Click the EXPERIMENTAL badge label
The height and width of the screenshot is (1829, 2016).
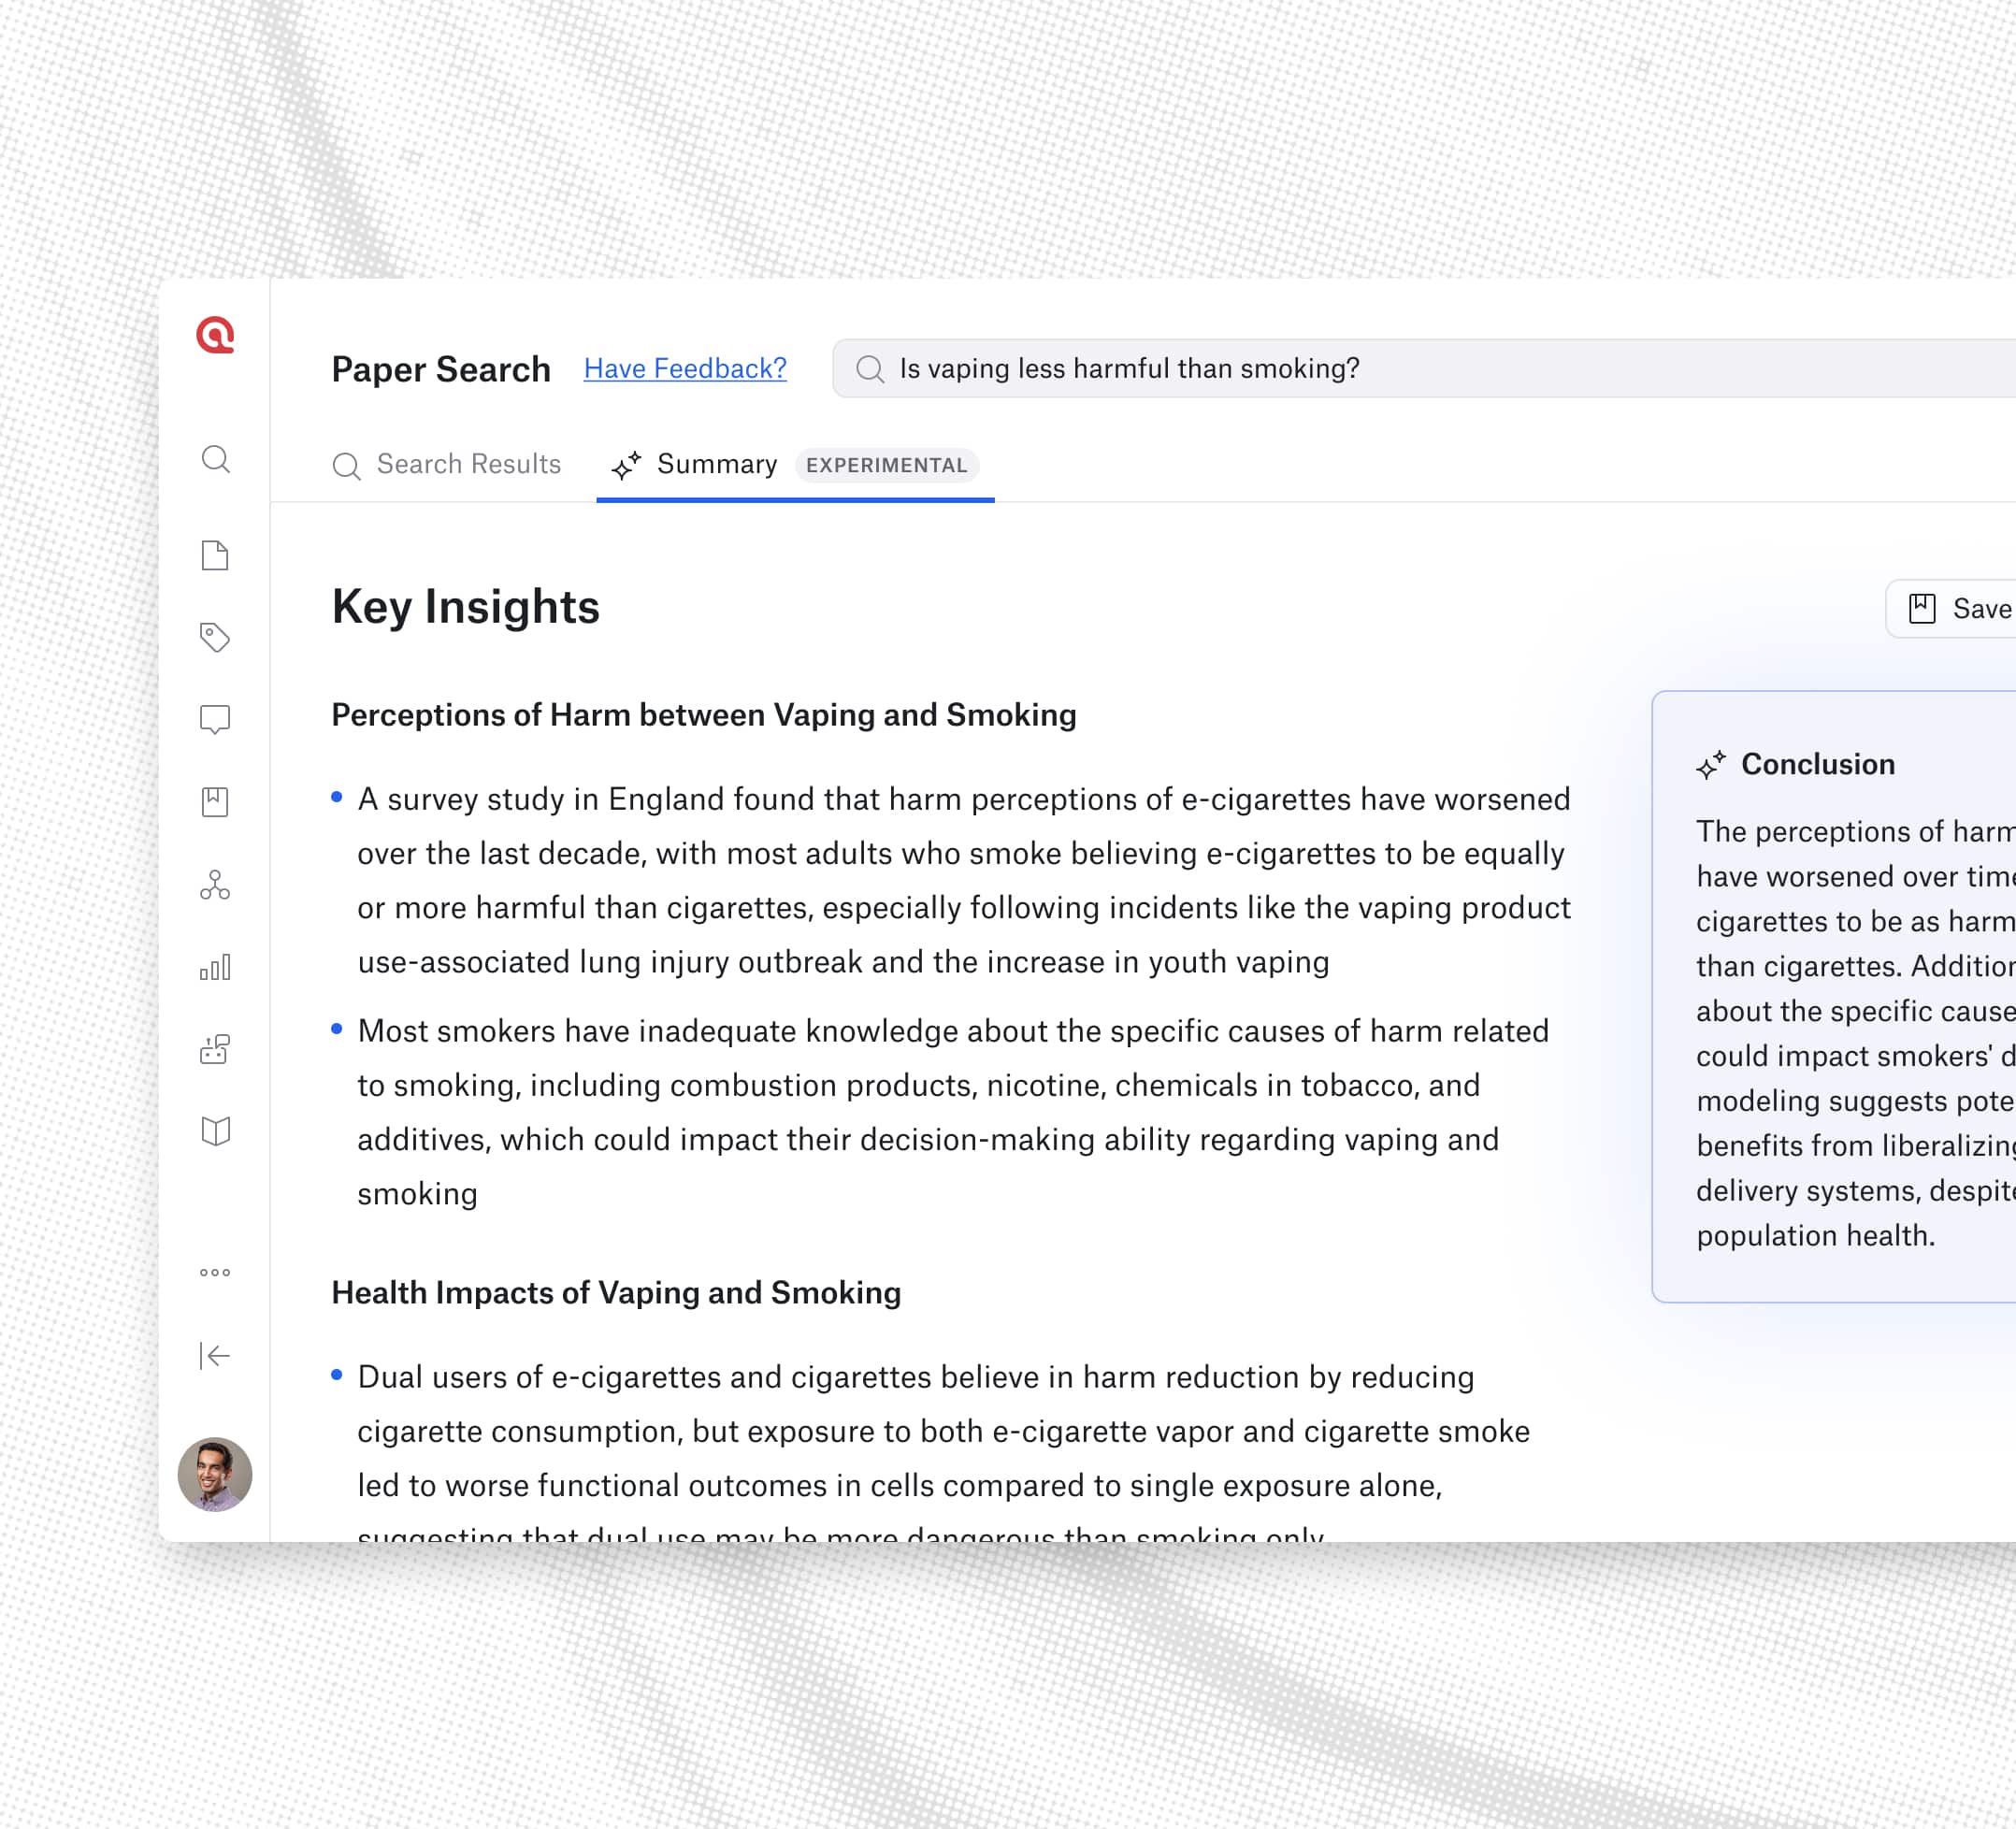(886, 465)
